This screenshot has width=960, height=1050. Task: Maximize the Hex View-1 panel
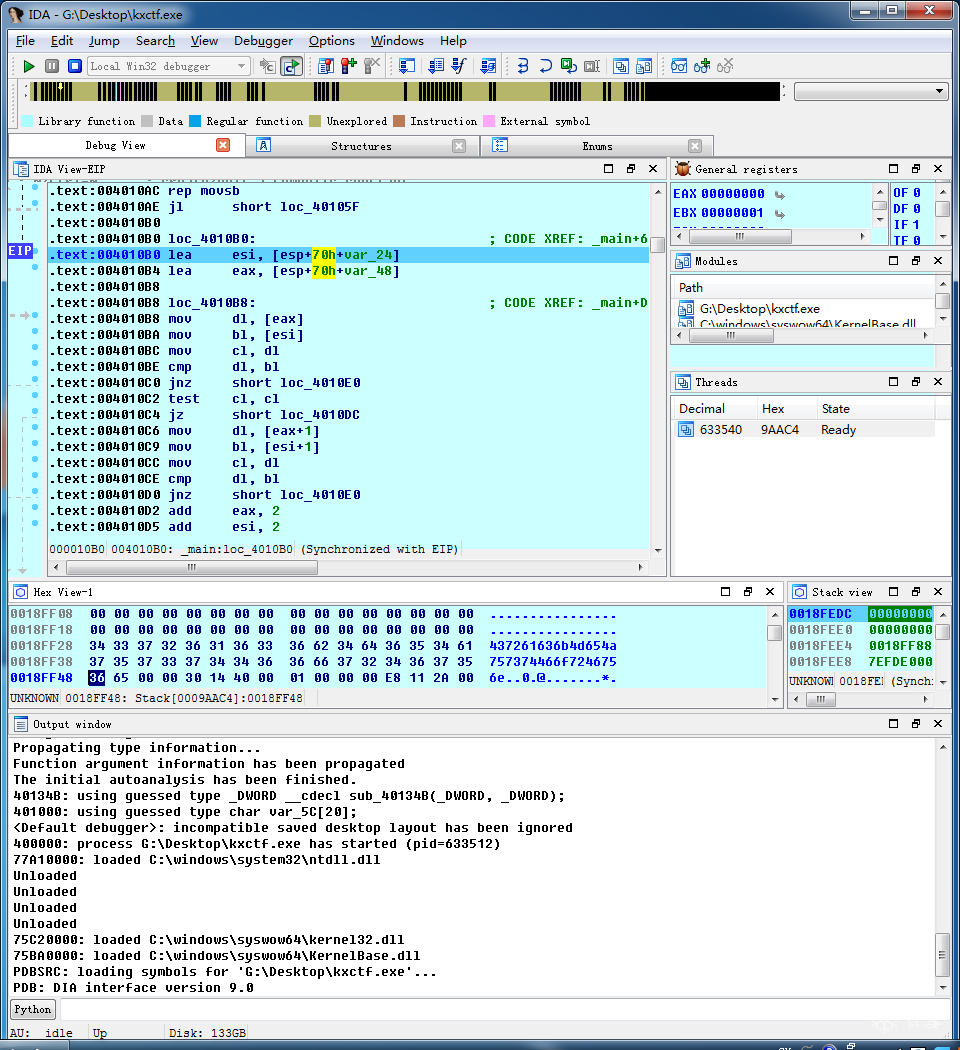pyautogui.click(x=725, y=591)
